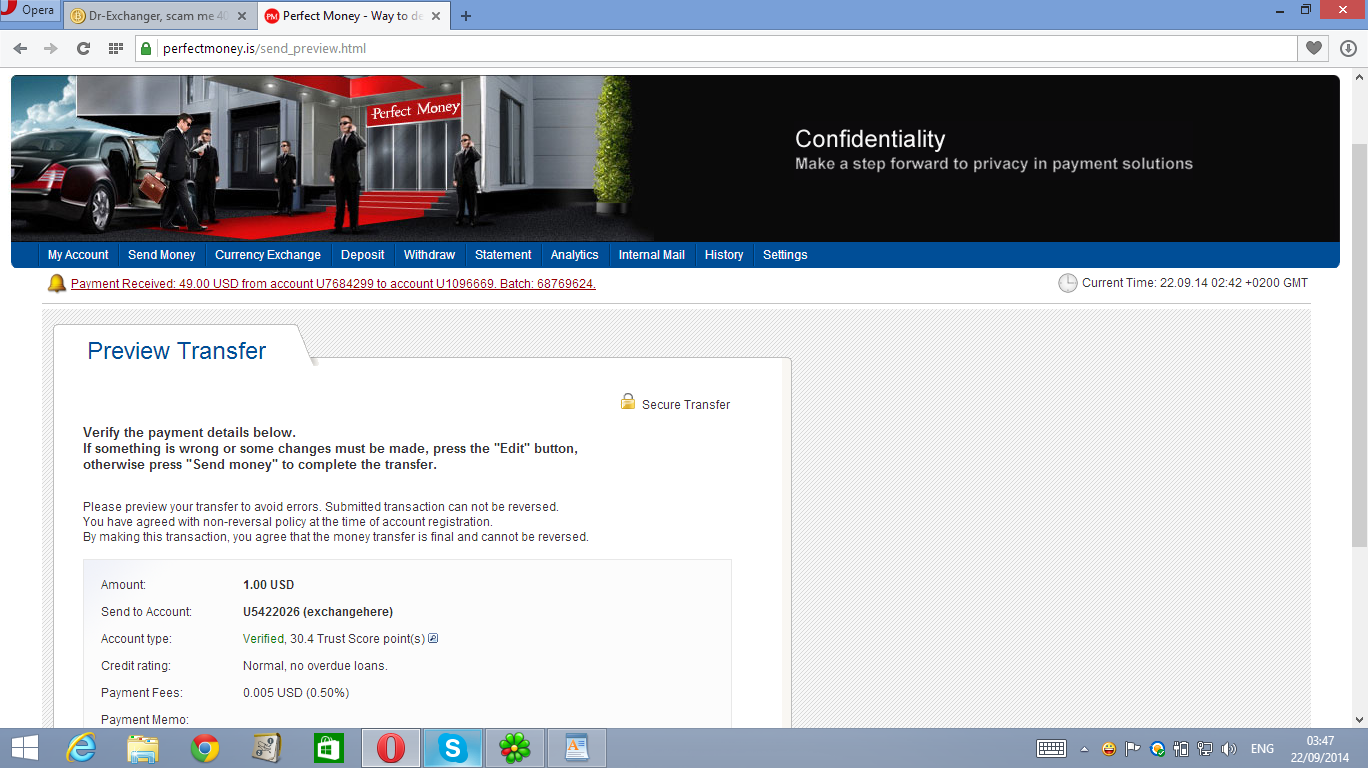The height and width of the screenshot is (768, 1368).
Task: Click the Verified account type text
Action: coord(263,638)
